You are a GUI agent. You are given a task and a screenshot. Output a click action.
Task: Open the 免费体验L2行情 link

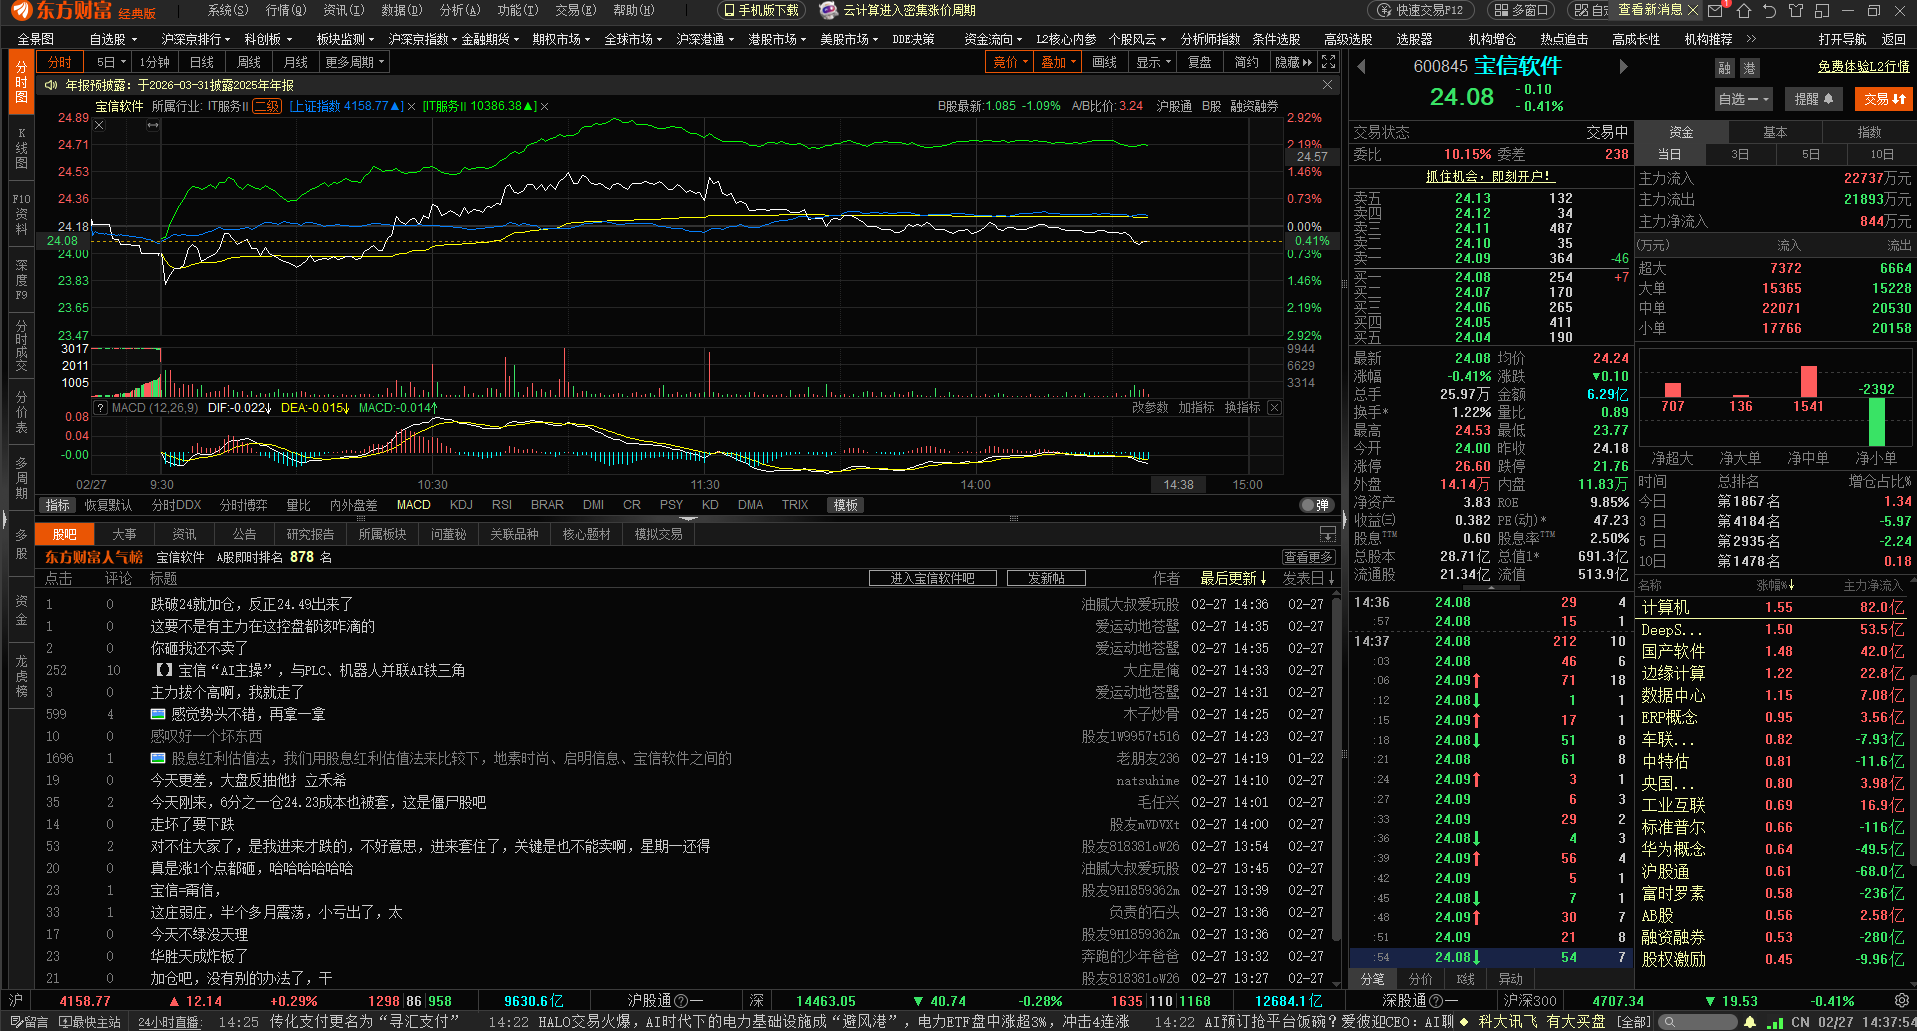point(1863,66)
